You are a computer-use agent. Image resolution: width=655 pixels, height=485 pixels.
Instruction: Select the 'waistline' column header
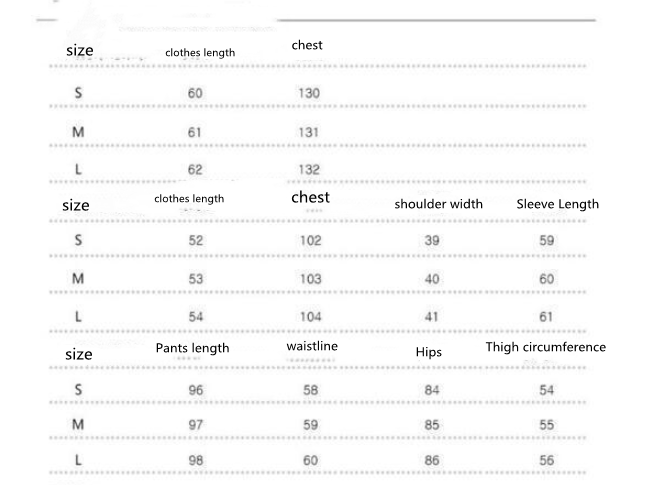(311, 346)
